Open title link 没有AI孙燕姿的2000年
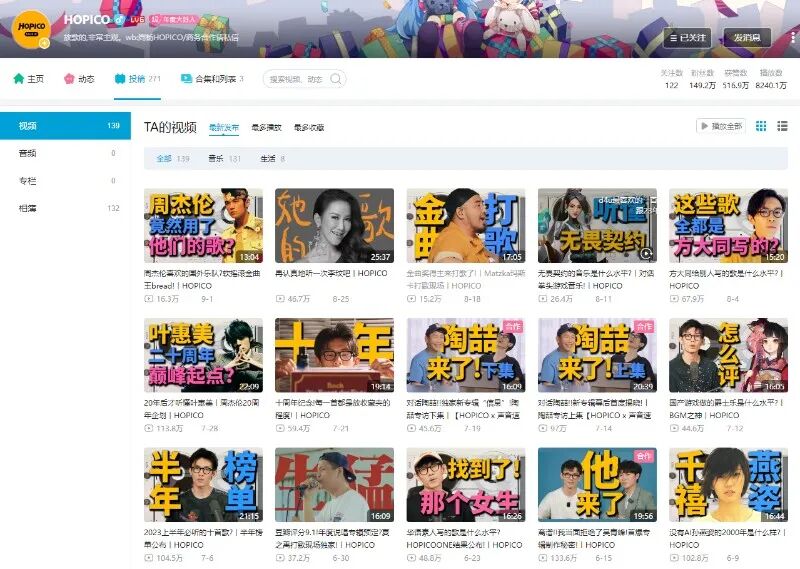 point(727,539)
